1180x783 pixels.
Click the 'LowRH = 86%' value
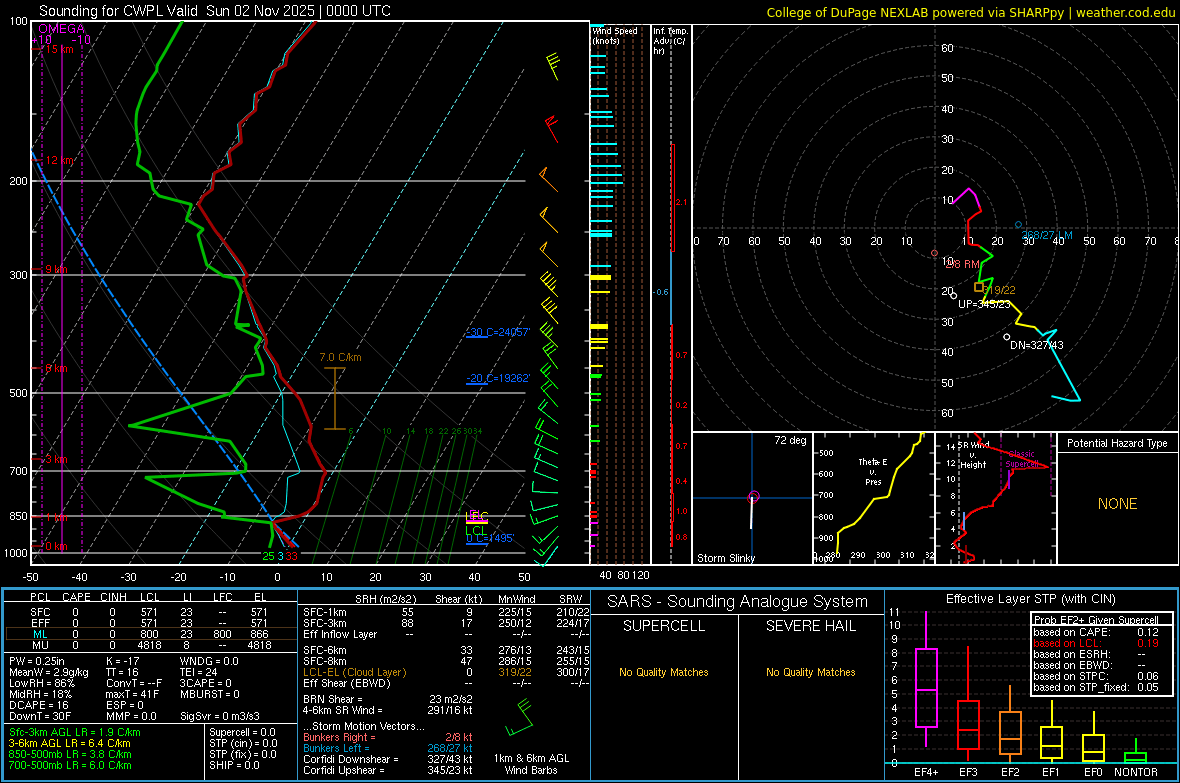(42, 683)
